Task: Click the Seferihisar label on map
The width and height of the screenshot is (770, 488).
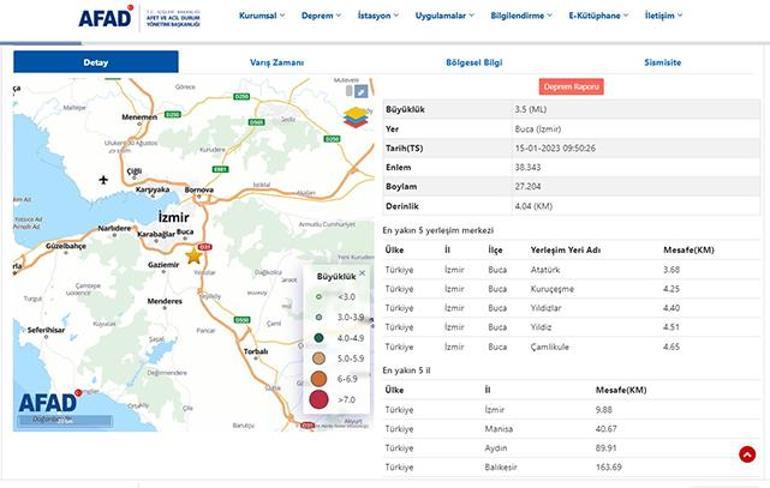Action: click(x=46, y=330)
